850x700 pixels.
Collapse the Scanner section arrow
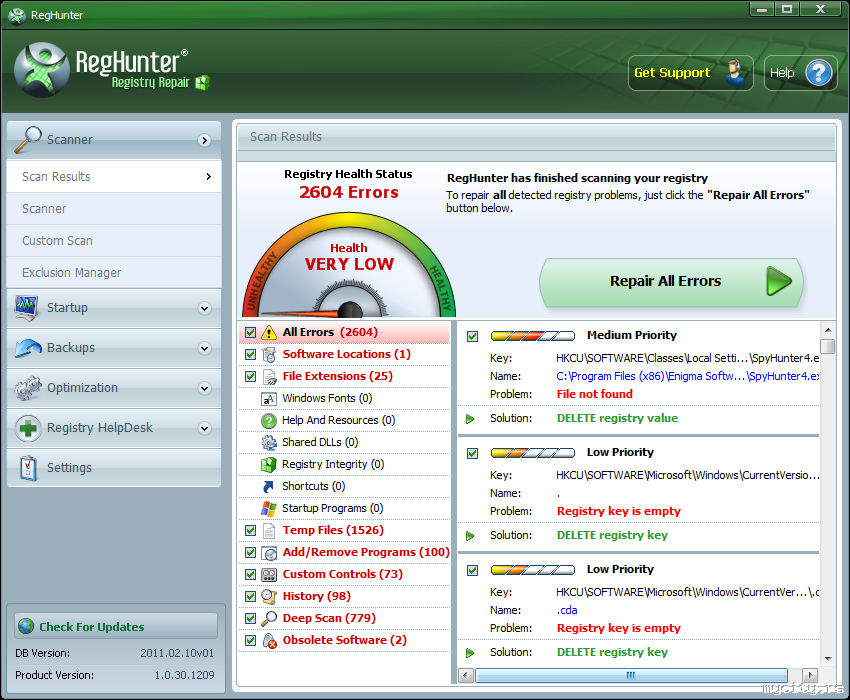(x=204, y=140)
